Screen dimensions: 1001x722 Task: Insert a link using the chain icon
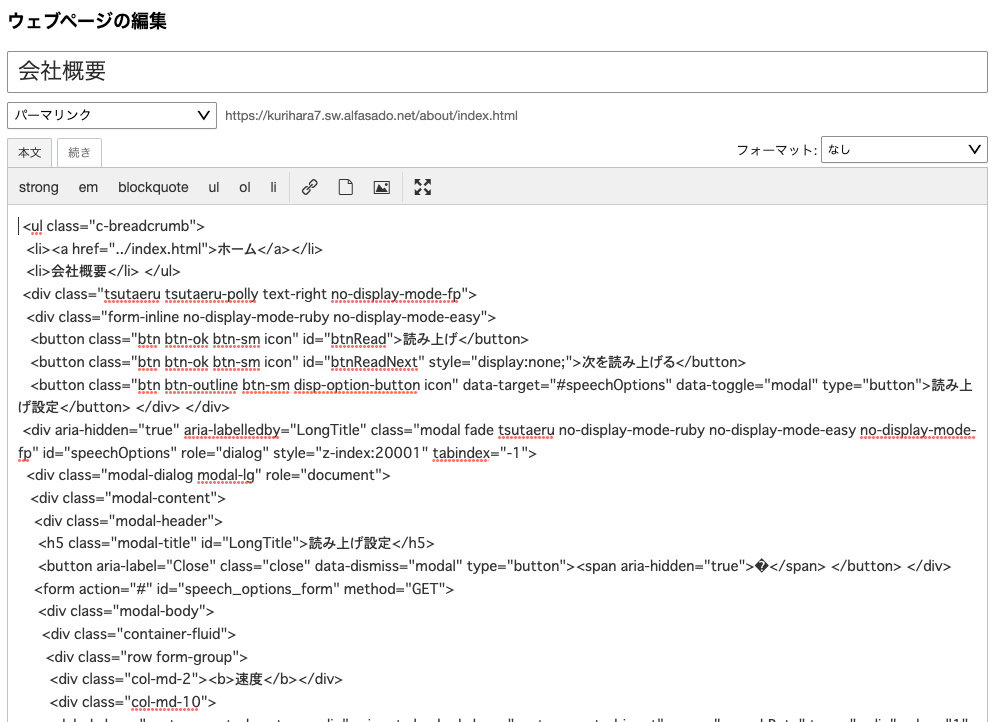[x=310, y=187]
